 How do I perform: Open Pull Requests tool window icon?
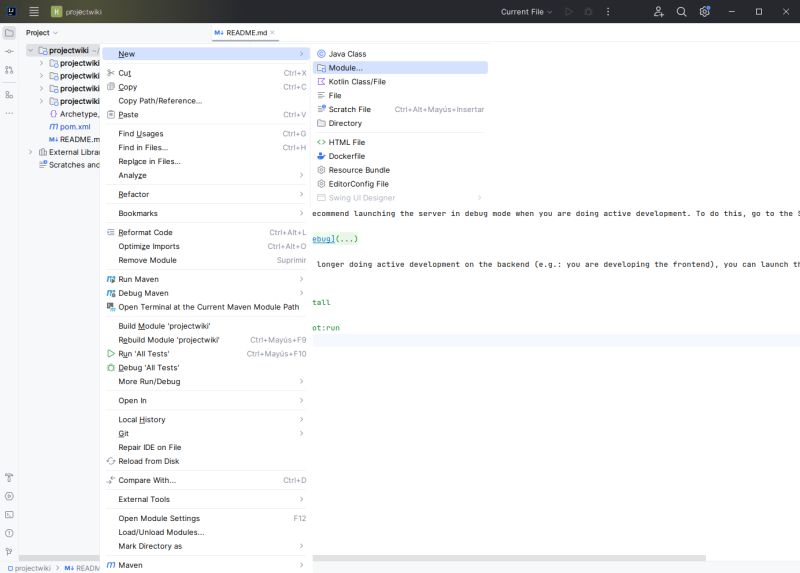click(x=9, y=70)
